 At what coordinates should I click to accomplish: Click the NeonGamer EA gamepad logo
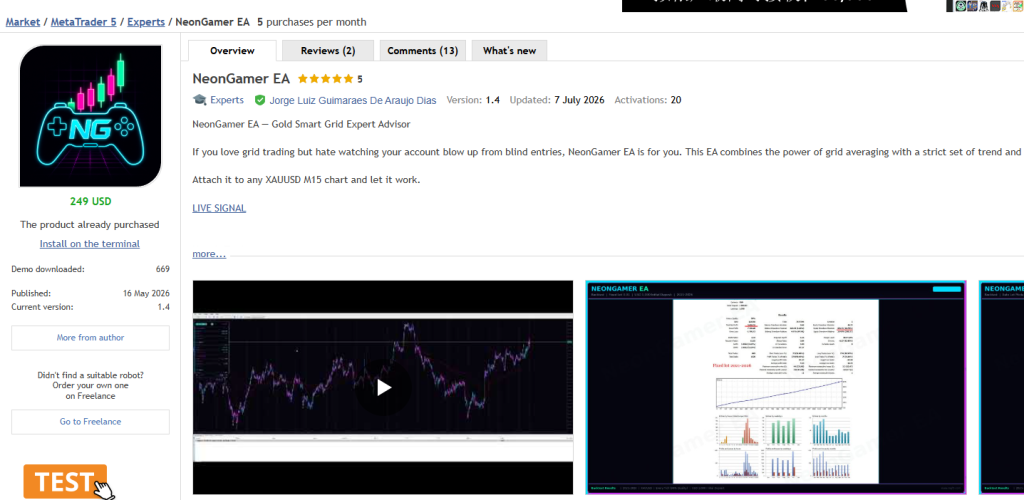90,116
